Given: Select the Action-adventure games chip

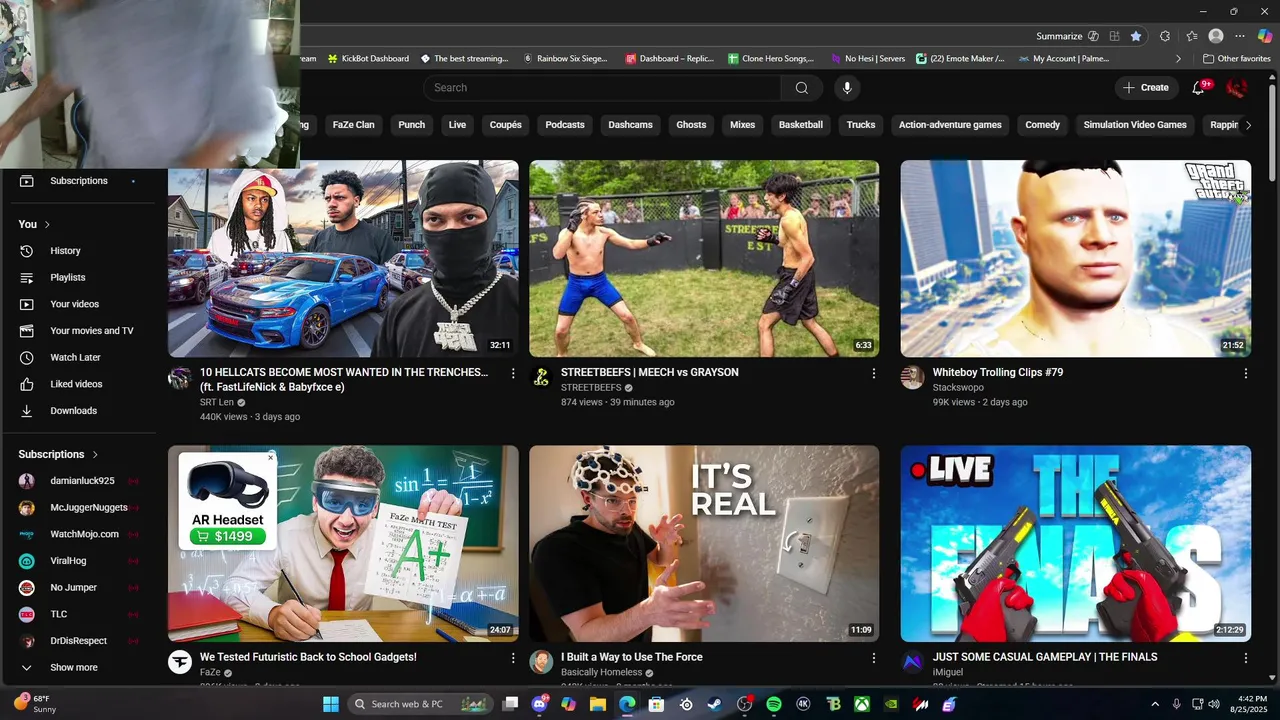Looking at the screenshot, I should point(950,125).
